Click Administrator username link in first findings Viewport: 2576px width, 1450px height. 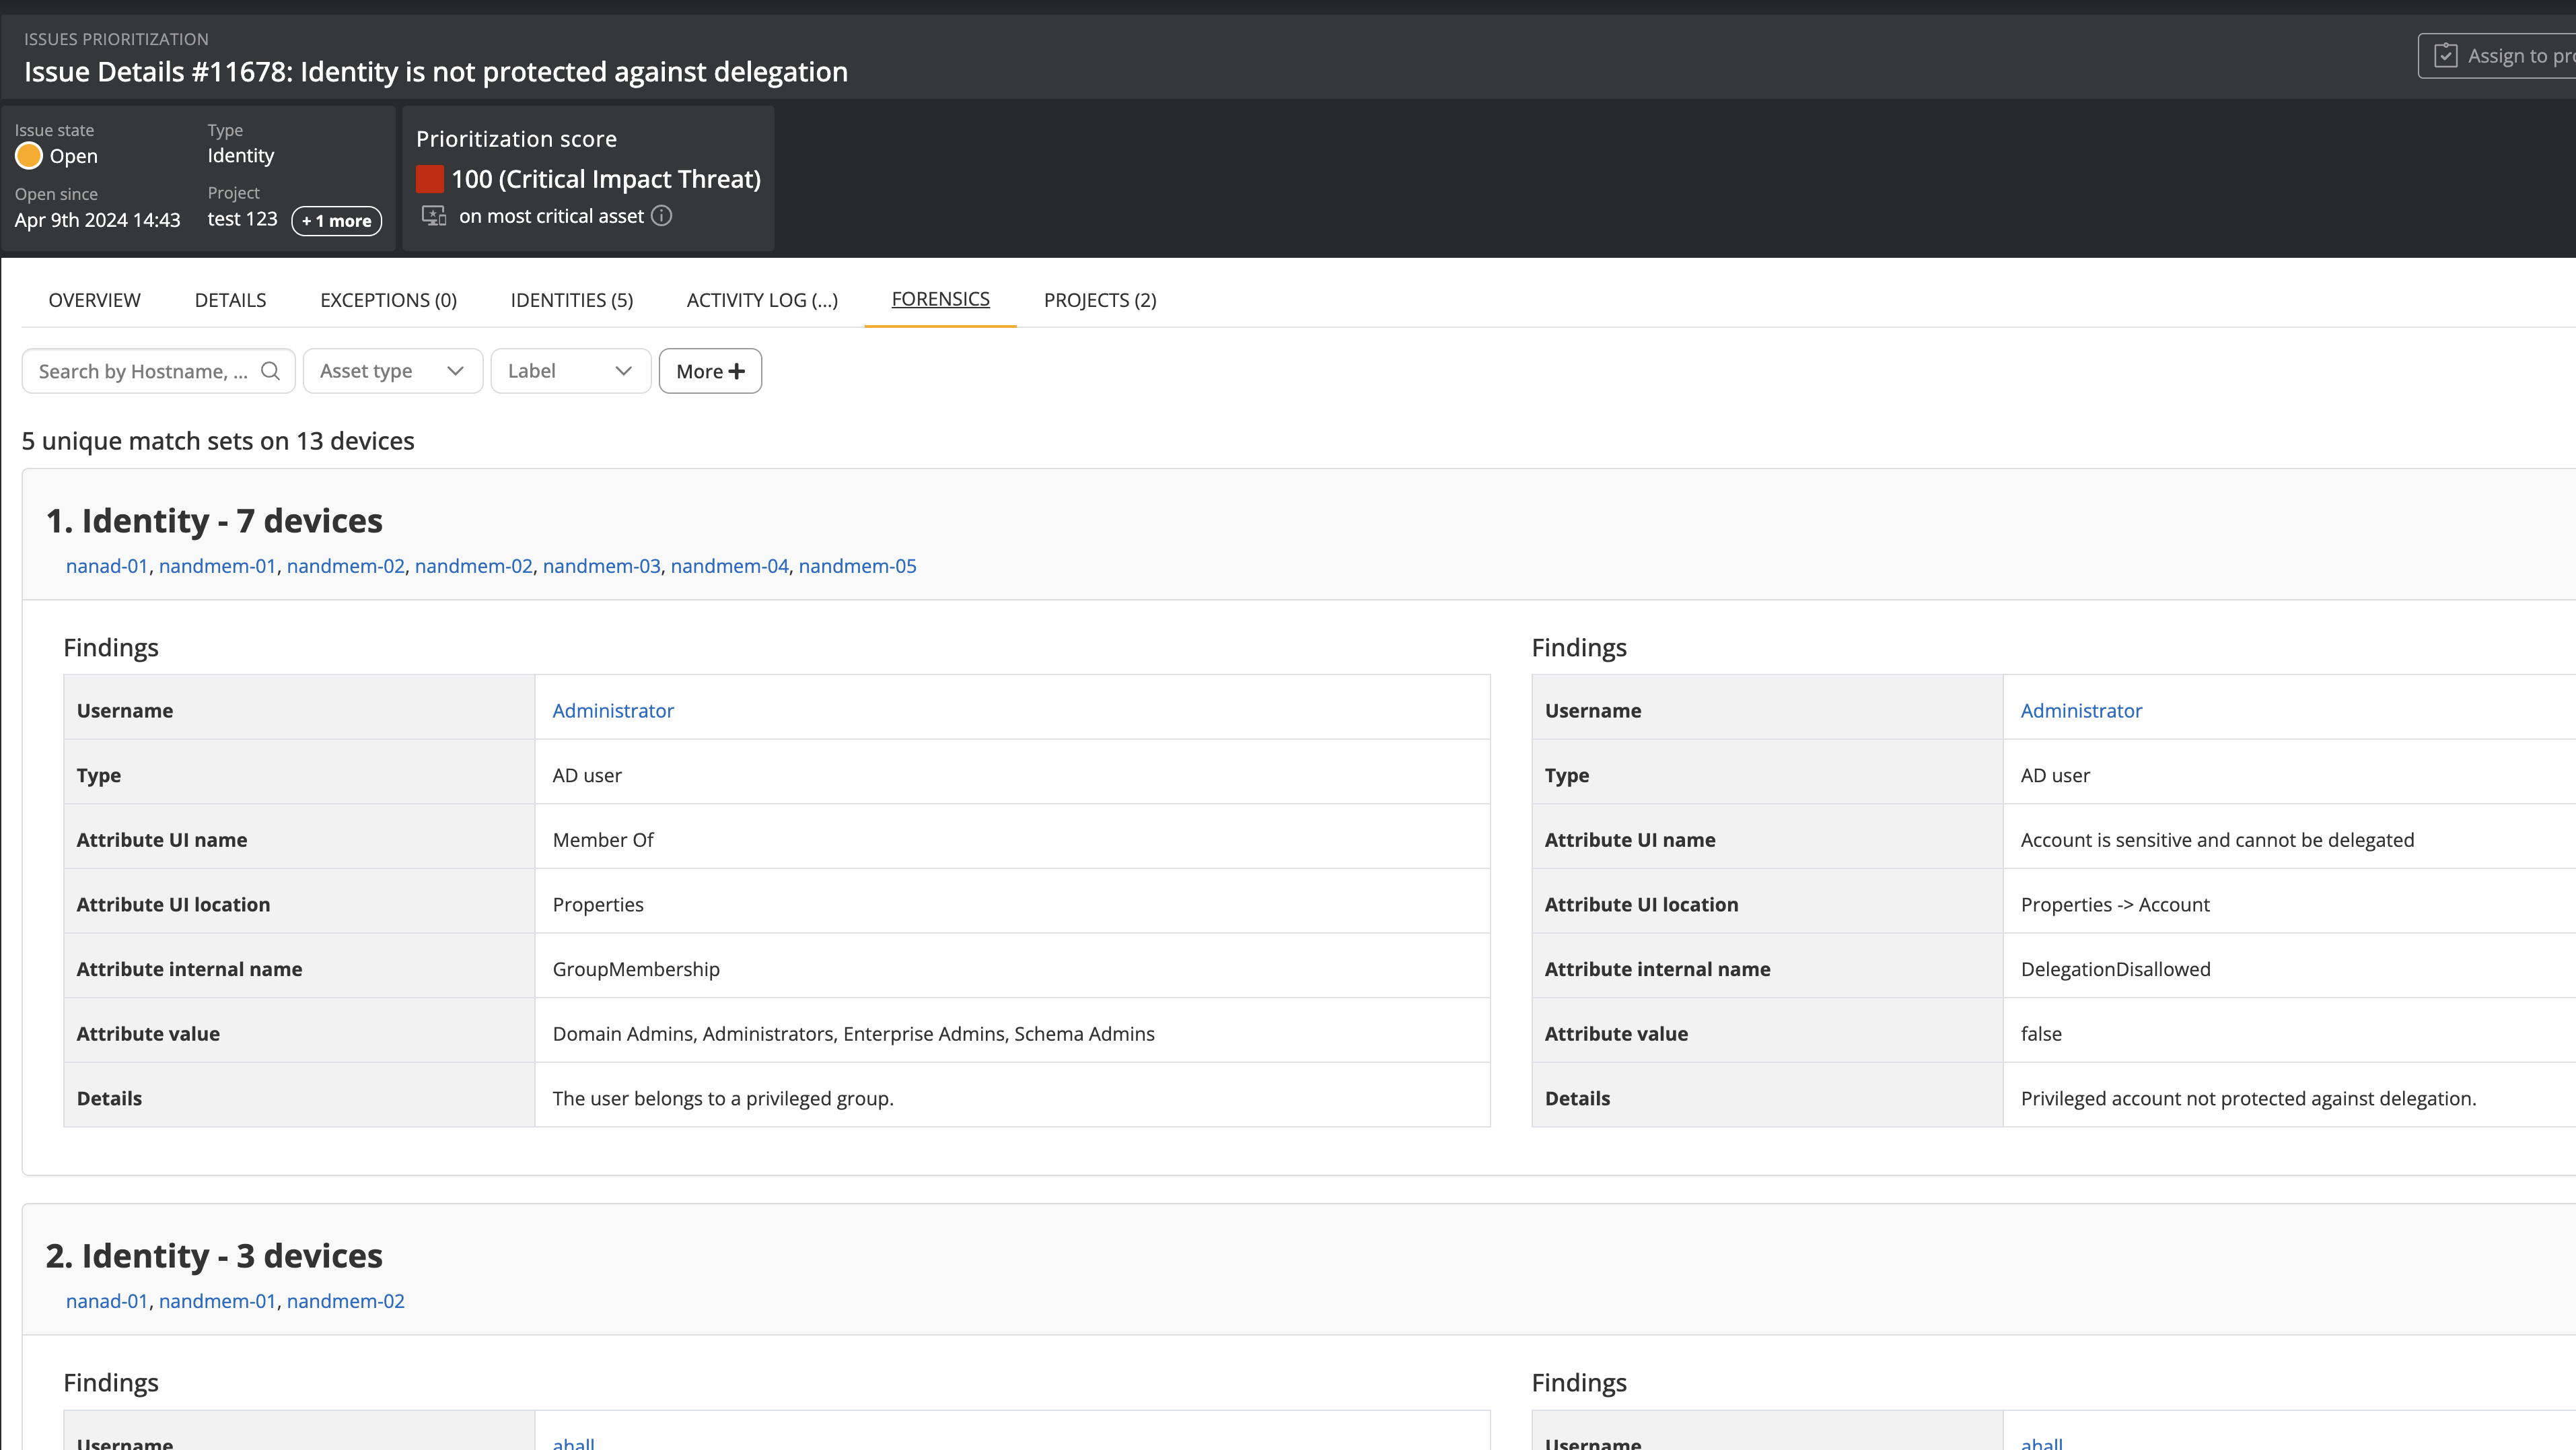pyautogui.click(x=613, y=711)
